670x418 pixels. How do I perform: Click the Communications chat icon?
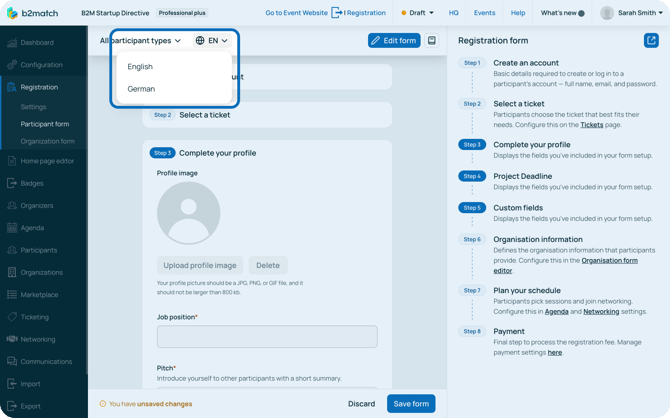pyautogui.click(x=12, y=361)
